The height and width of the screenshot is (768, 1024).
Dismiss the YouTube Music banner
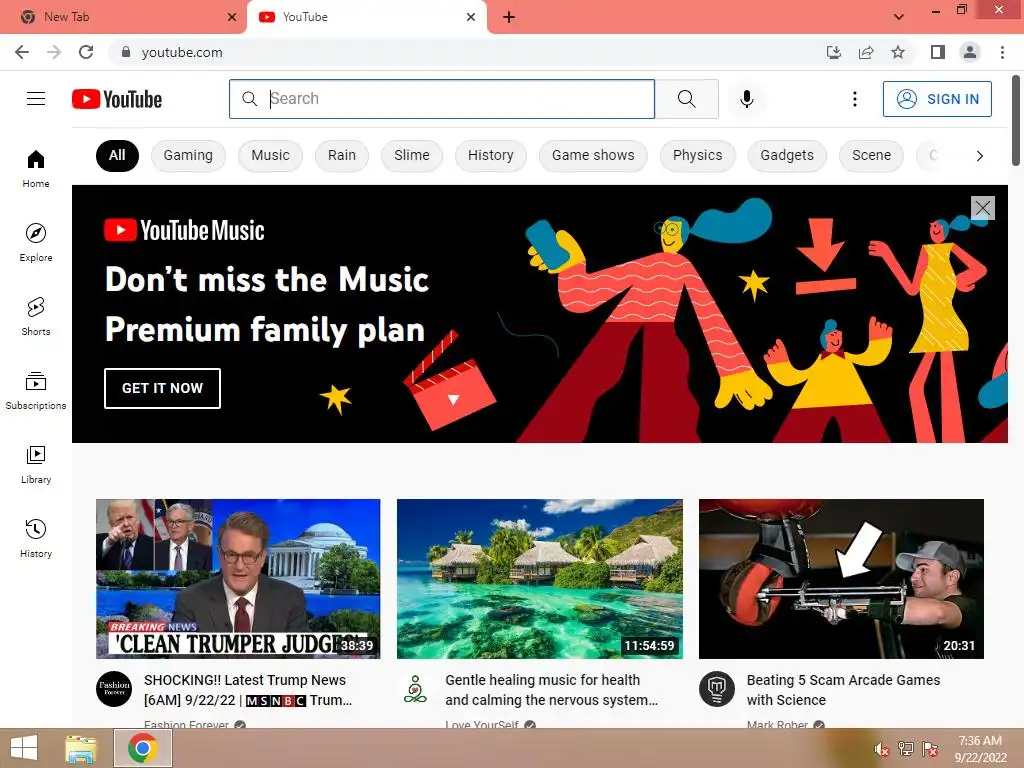(x=983, y=208)
